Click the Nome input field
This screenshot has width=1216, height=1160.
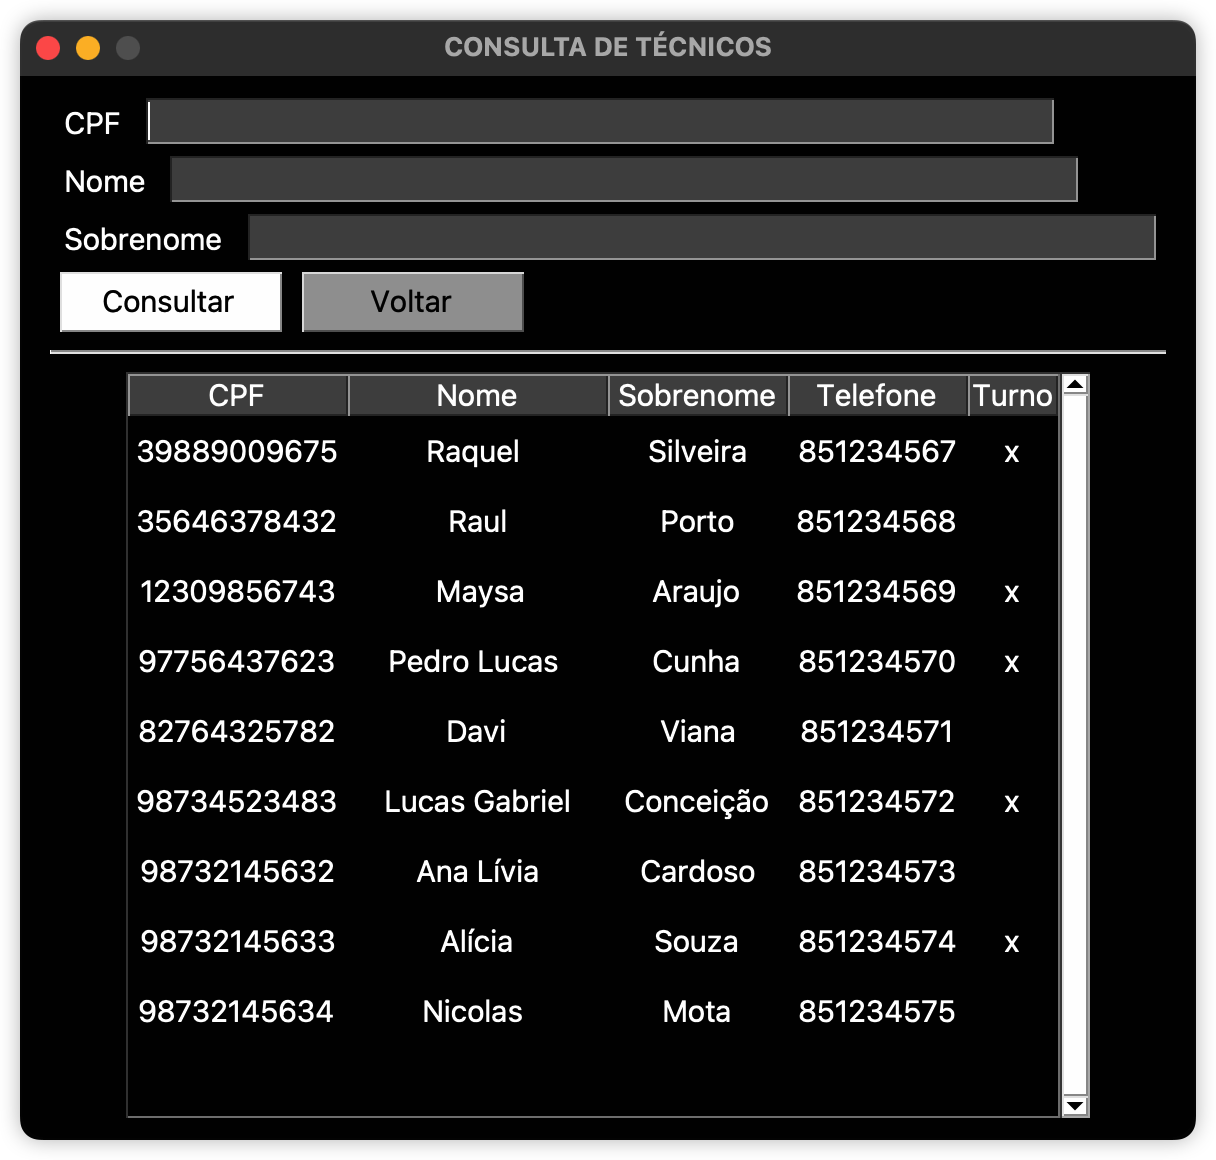(624, 180)
